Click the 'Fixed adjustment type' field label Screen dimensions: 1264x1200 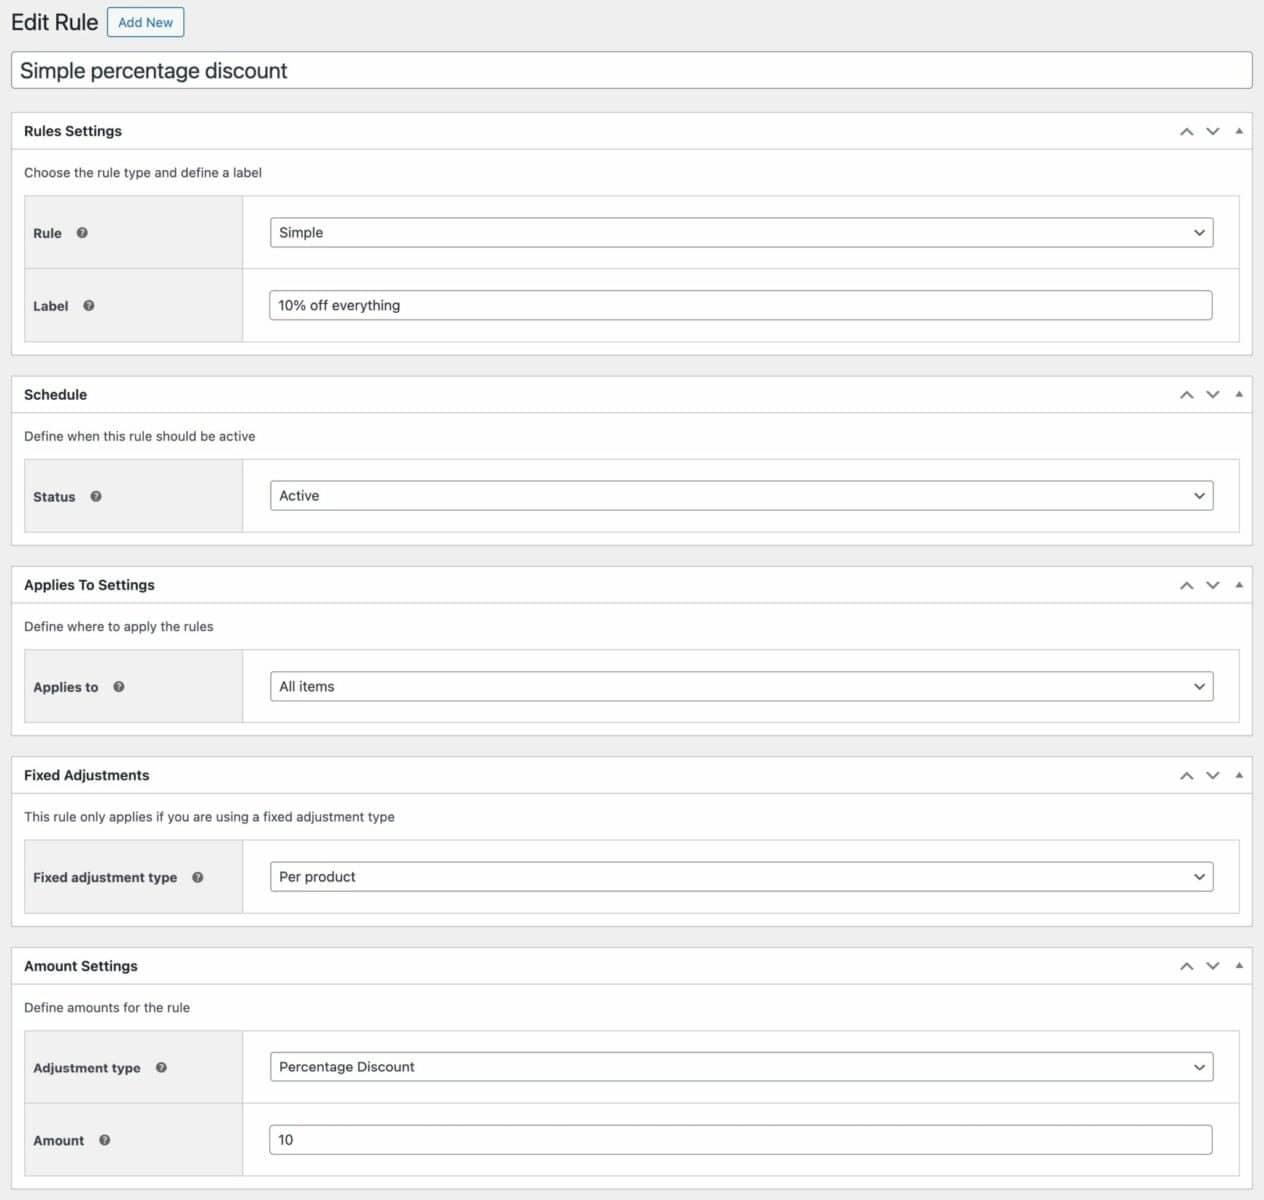click(x=105, y=877)
